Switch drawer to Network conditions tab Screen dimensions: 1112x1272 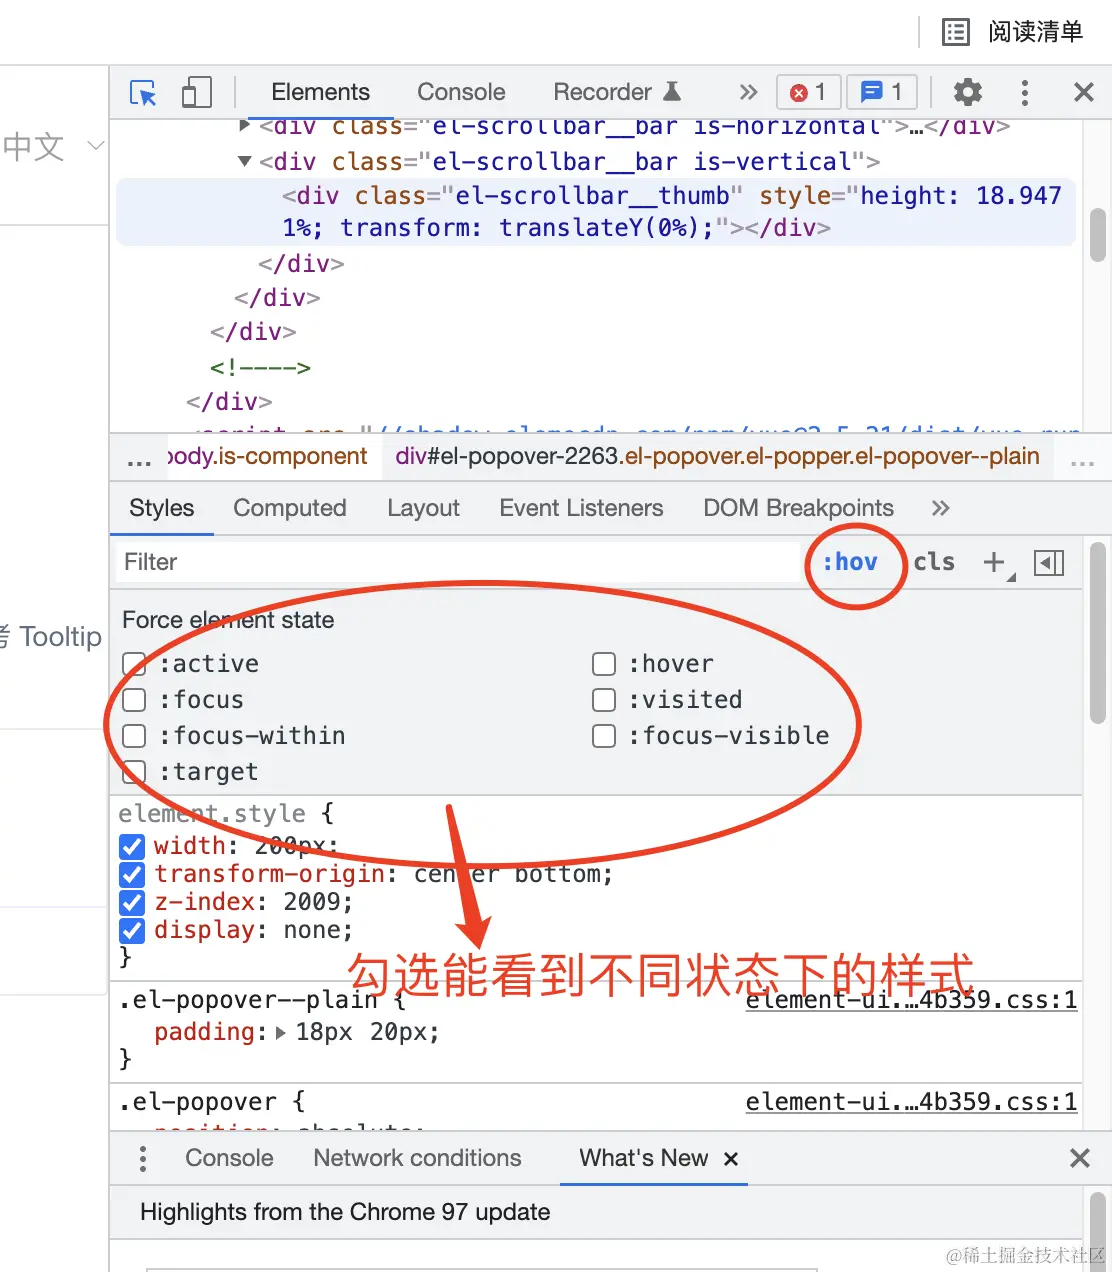coord(417,1158)
